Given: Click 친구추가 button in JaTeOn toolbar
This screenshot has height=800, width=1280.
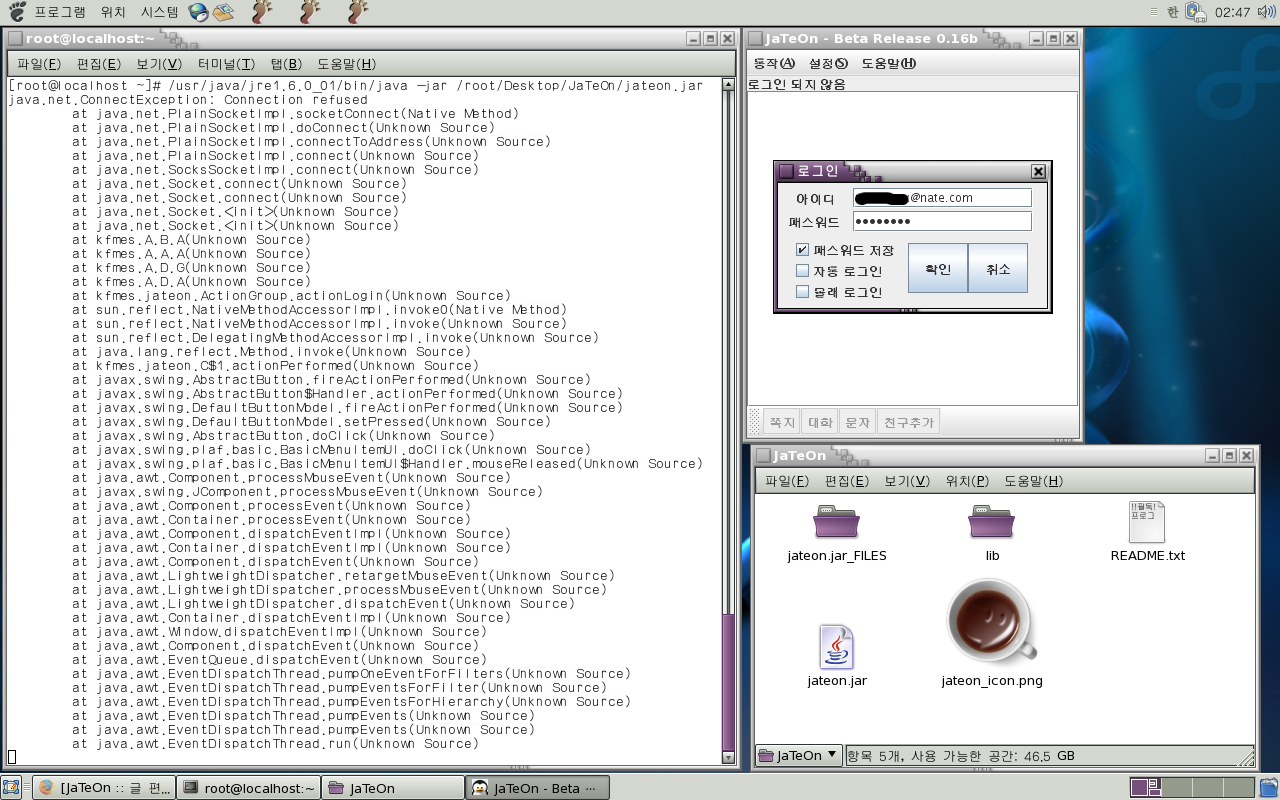Looking at the screenshot, I should click(909, 422).
